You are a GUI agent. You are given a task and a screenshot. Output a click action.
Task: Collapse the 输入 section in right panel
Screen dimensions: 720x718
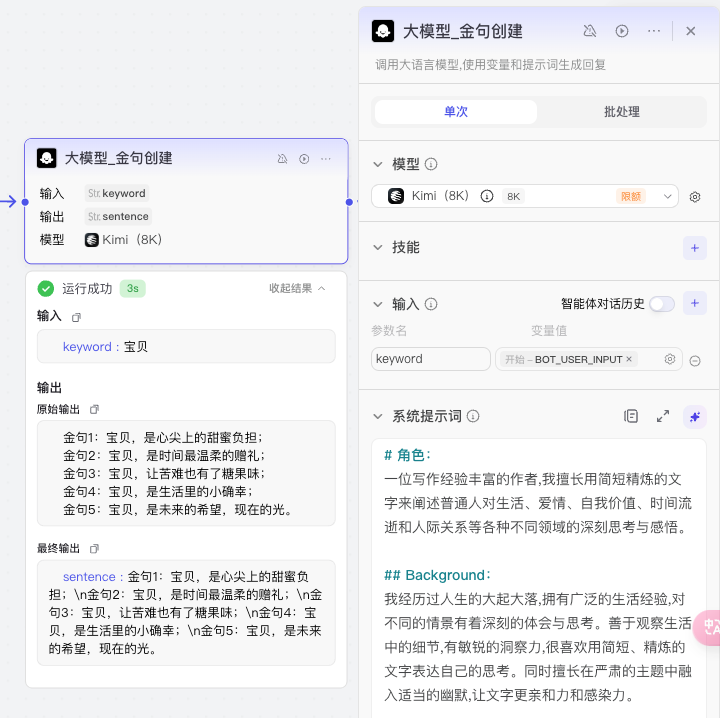point(378,304)
